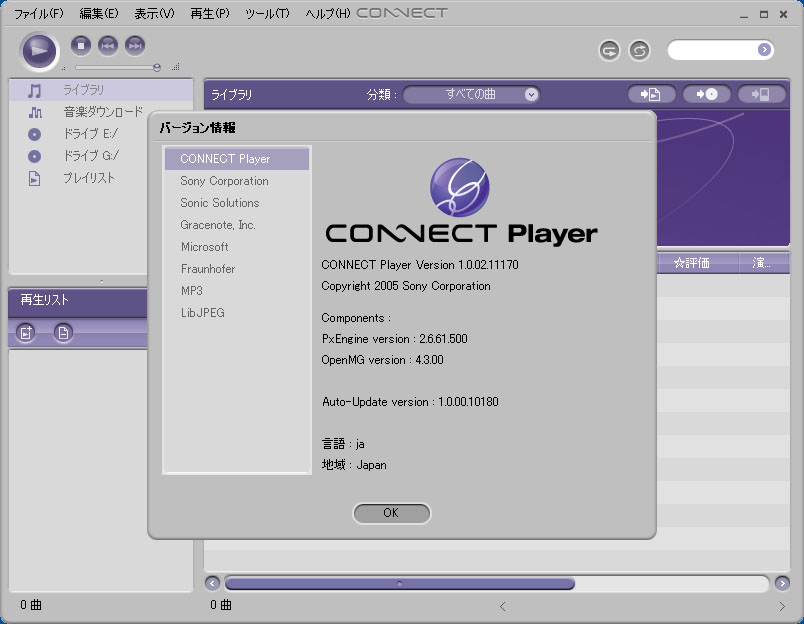Click the search input field

[714, 50]
